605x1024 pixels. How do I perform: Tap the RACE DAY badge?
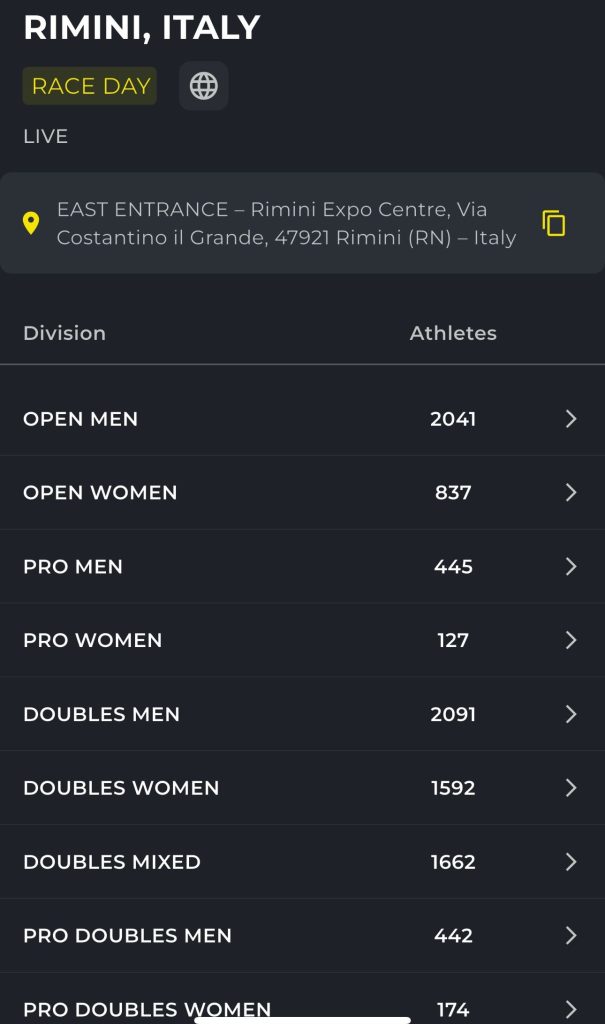point(90,86)
